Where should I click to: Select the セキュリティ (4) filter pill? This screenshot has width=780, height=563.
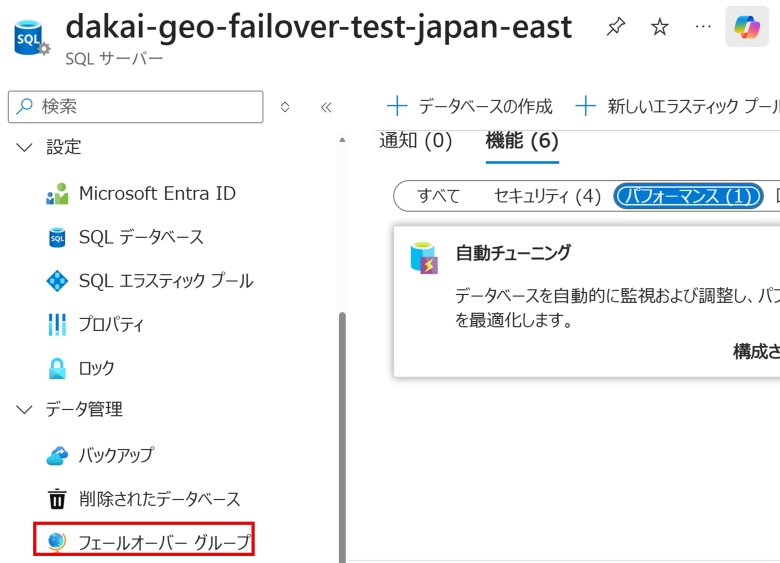547,196
